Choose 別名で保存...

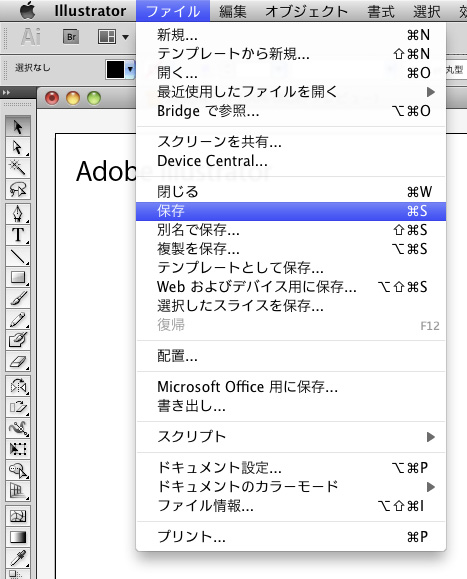point(291,230)
